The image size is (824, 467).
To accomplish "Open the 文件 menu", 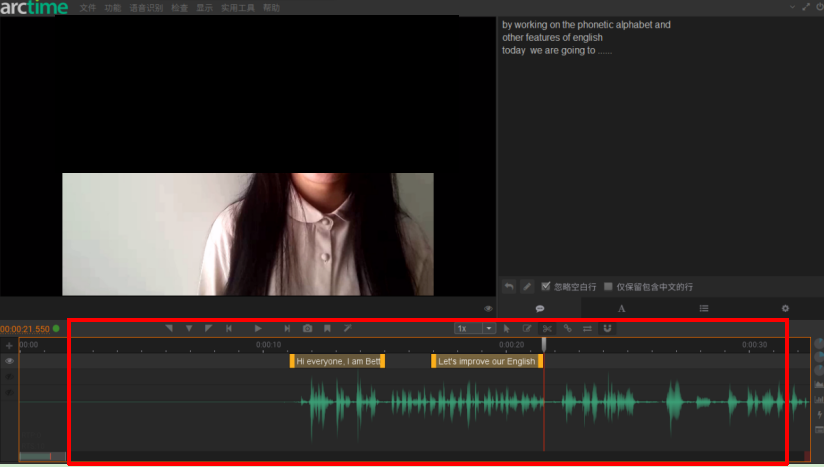I will coord(88,7).
